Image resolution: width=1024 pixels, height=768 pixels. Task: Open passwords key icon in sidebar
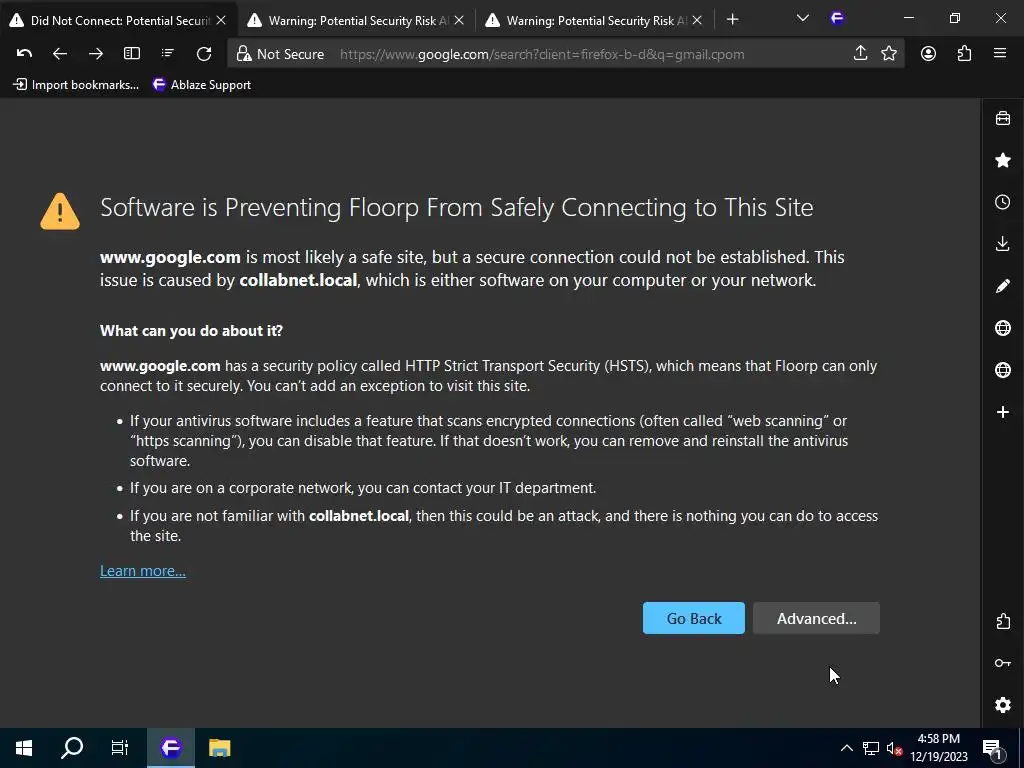pyautogui.click(x=1002, y=663)
